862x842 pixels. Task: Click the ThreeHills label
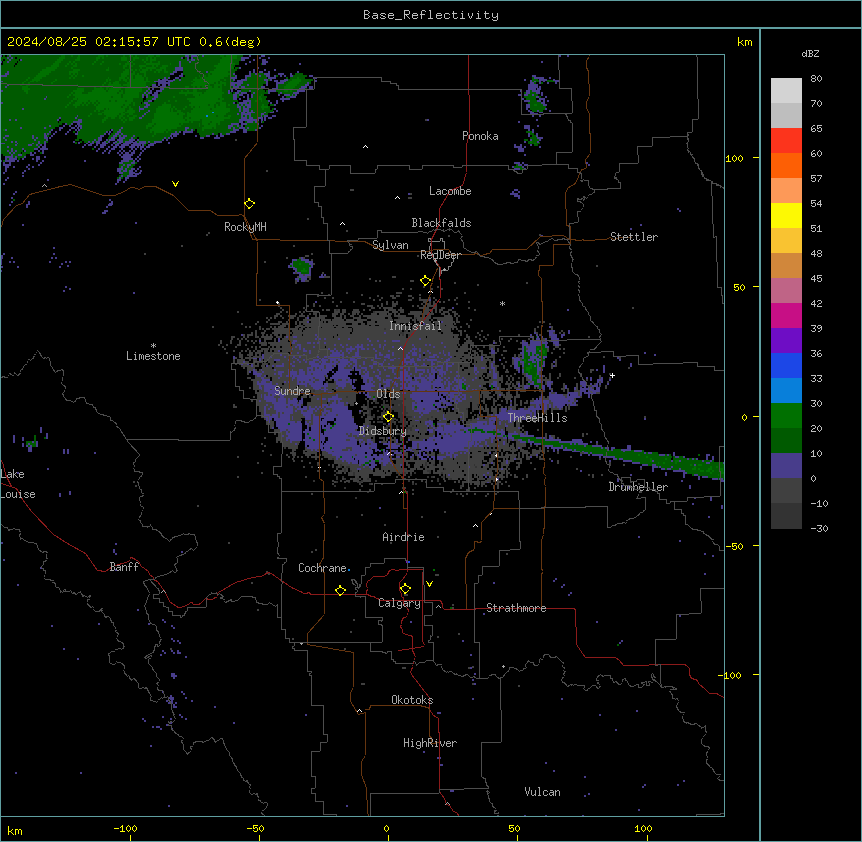[x=538, y=418]
